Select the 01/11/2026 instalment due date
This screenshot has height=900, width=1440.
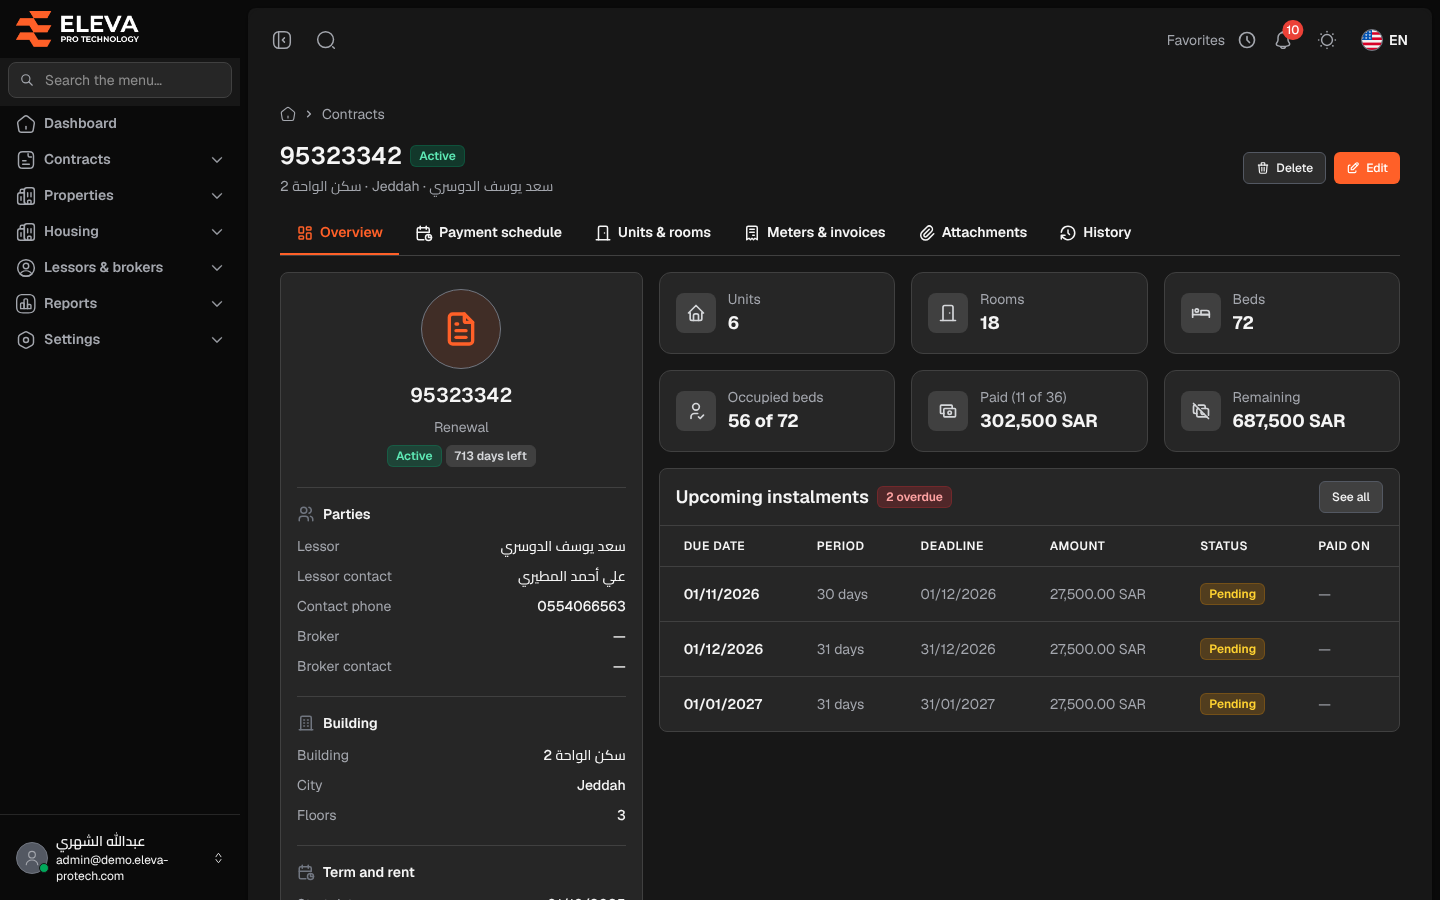(x=722, y=594)
